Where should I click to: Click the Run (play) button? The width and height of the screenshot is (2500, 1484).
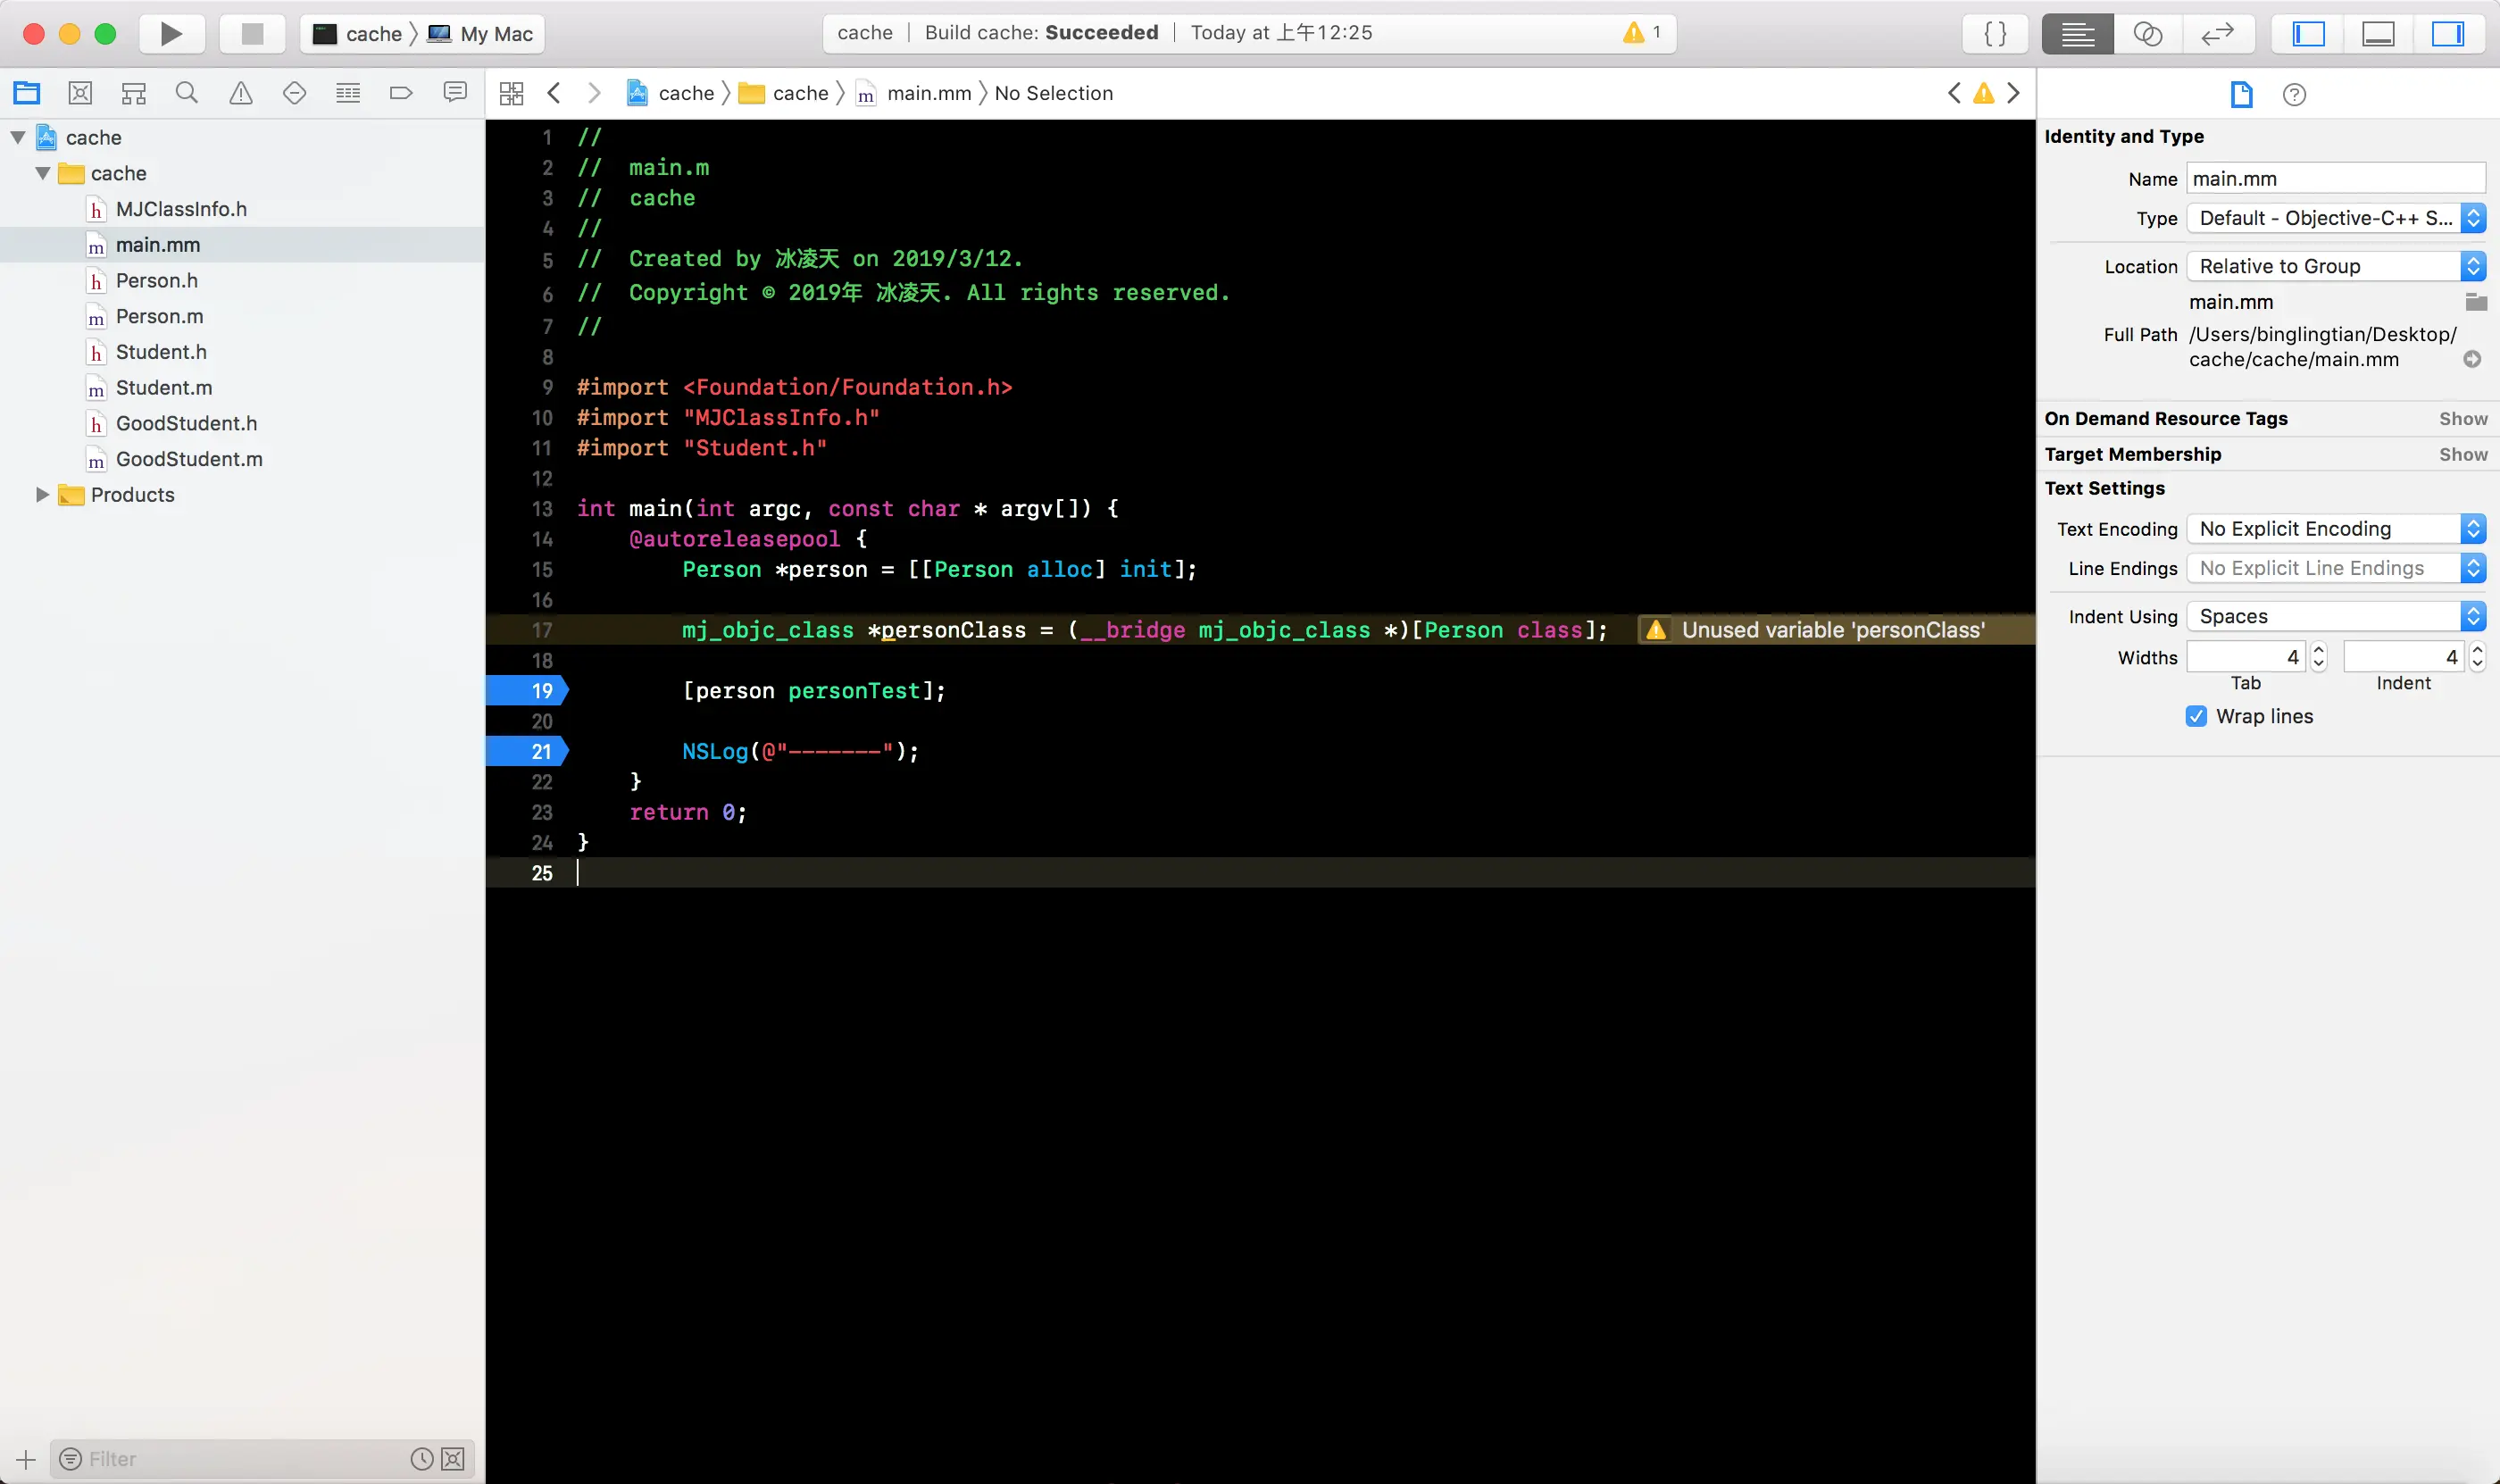pos(171,34)
